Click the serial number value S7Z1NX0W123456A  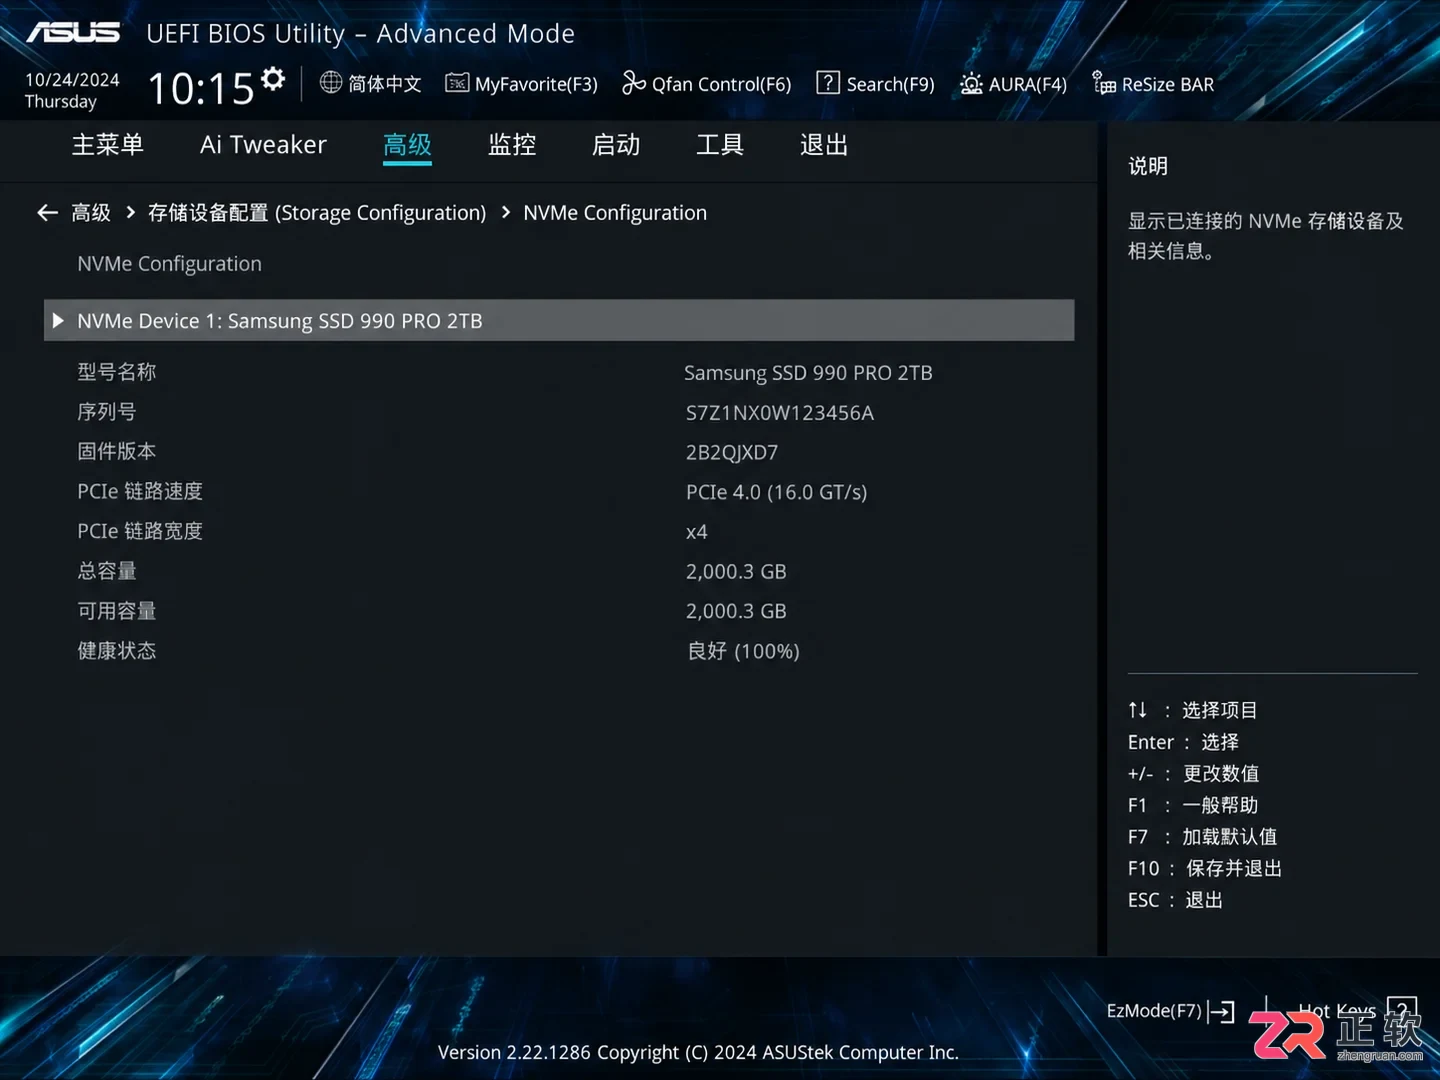point(780,413)
